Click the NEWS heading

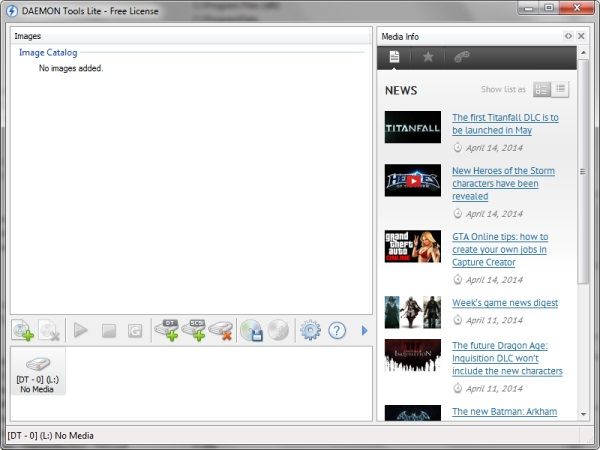(401, 90)
